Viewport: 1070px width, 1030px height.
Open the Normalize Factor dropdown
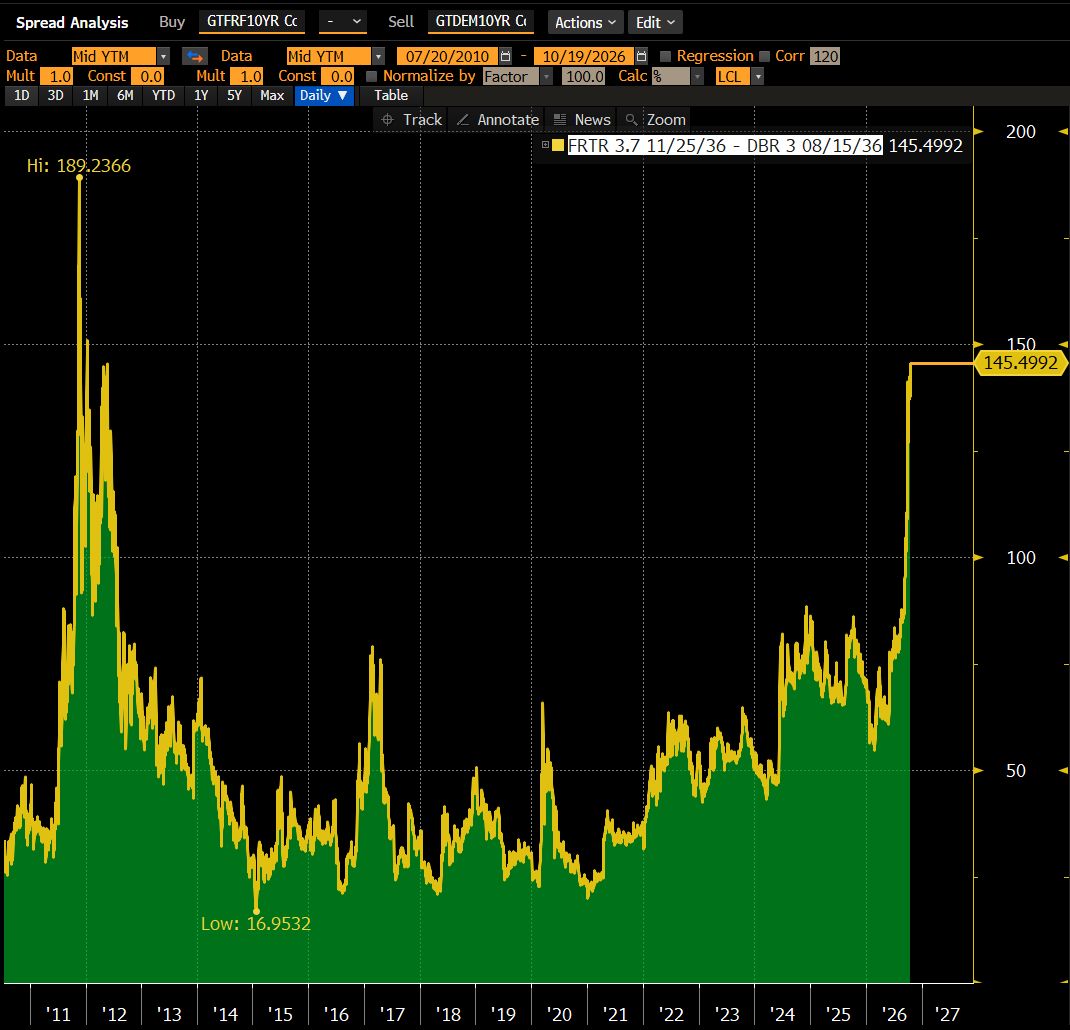546,76
